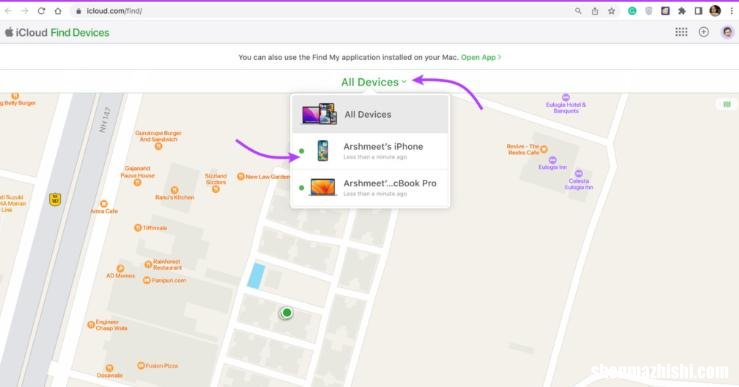Click the Tiffinwala map marker
Screen dimensions: 739x387
138,228
